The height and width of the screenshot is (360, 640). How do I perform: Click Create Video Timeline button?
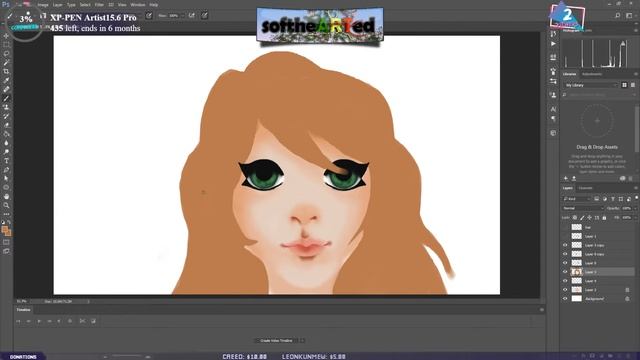276,340
